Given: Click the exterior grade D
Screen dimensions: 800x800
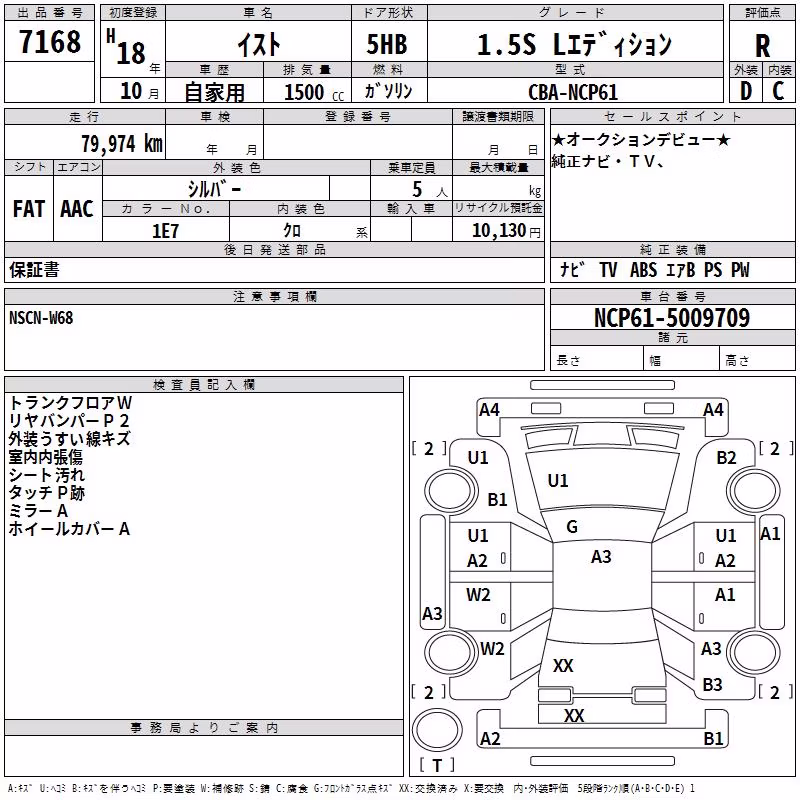Looking at the screenshot, I should tap(746, 91).
